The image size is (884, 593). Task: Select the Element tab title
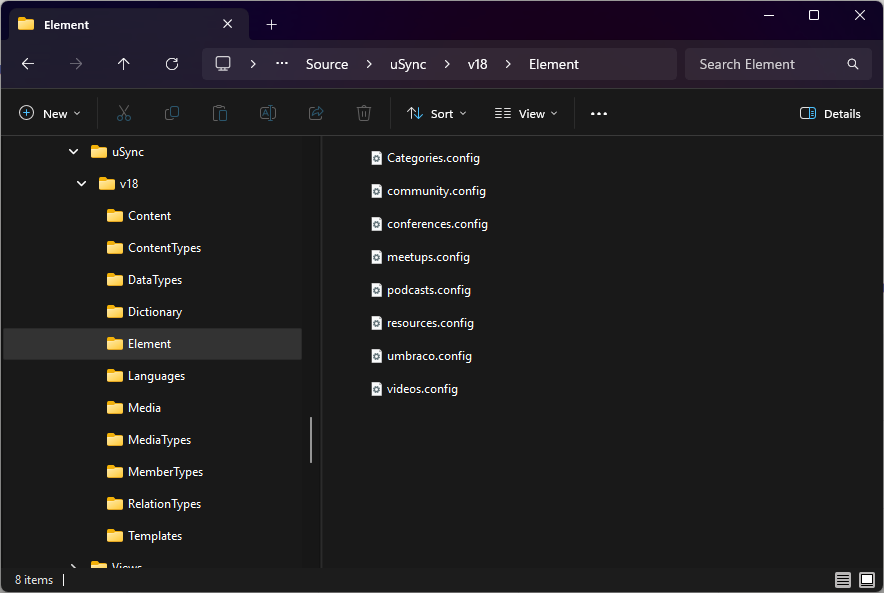(x=67, y=25)
